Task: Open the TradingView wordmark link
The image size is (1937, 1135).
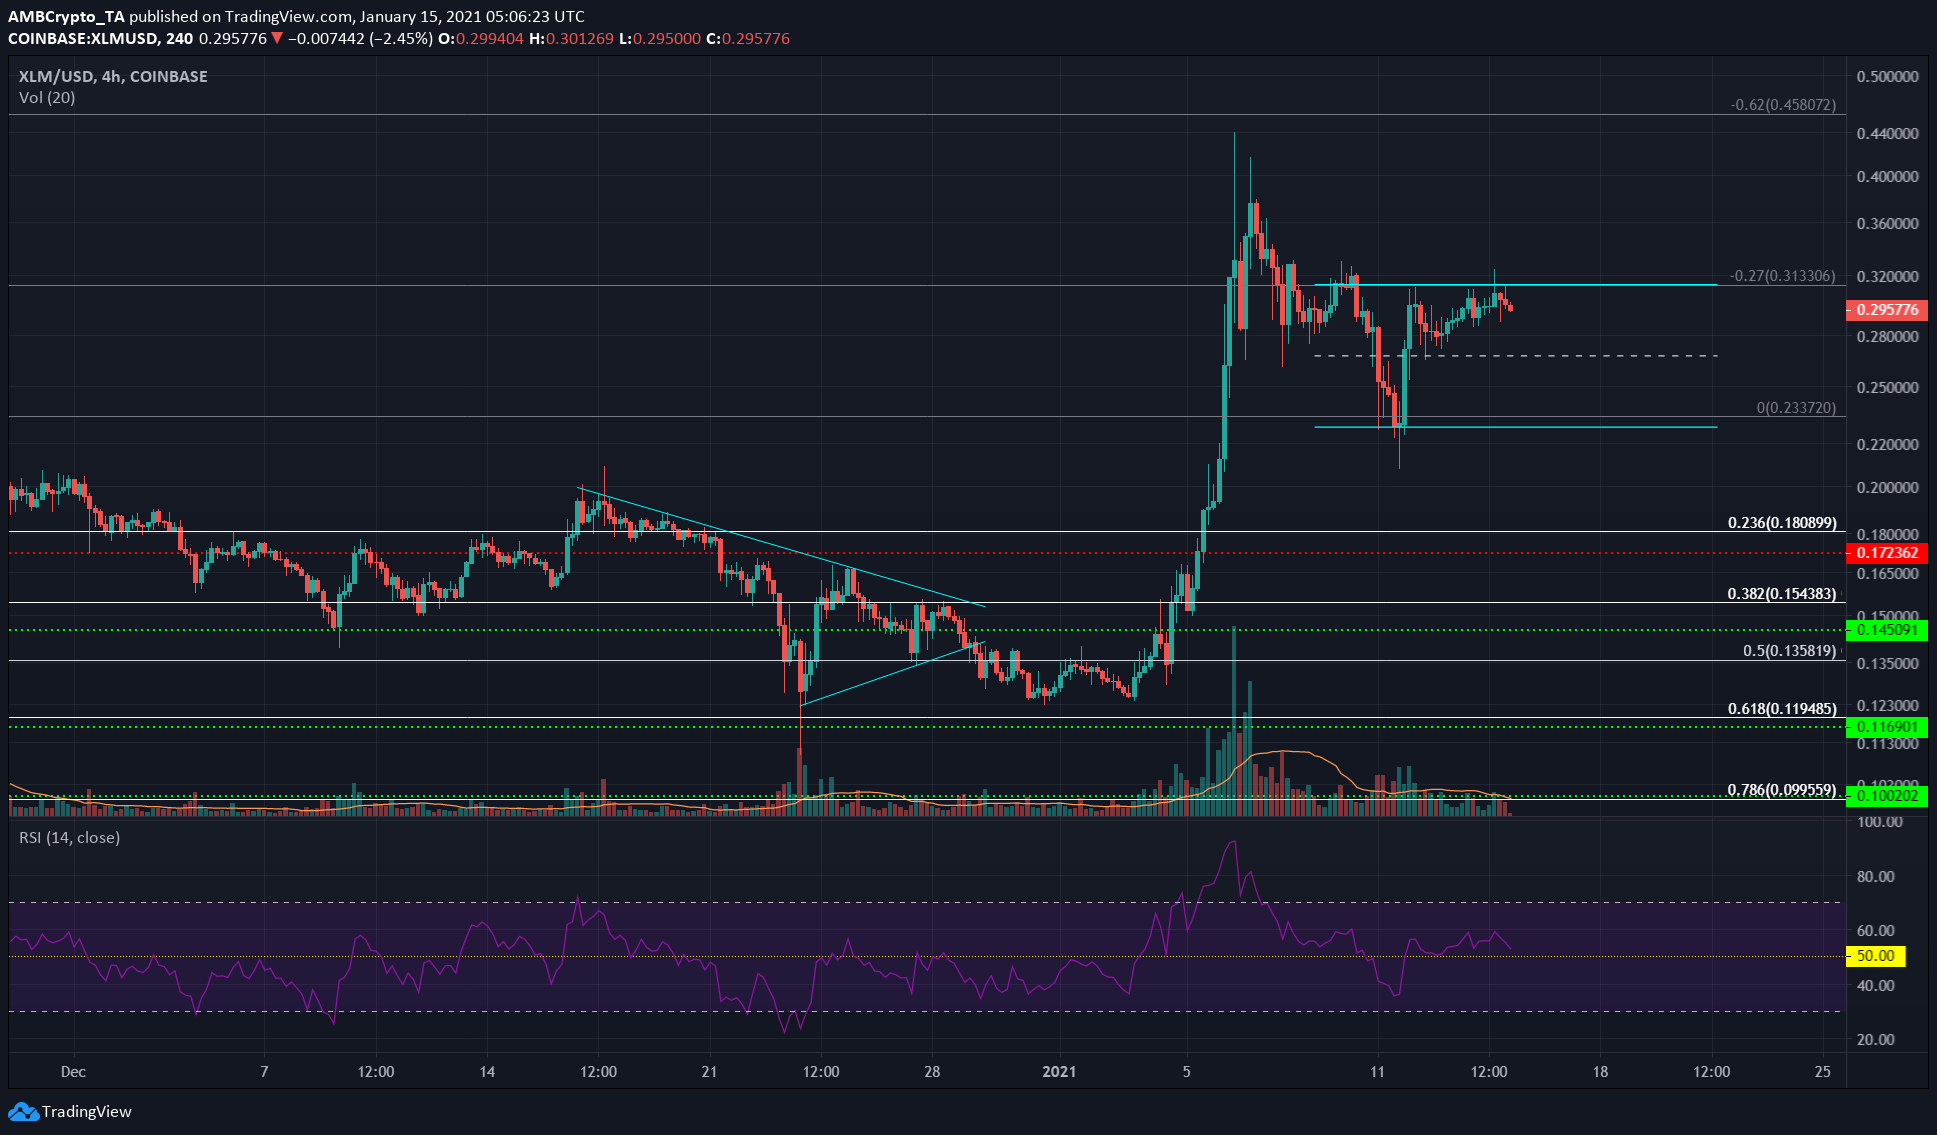Action: [86, 1111]
